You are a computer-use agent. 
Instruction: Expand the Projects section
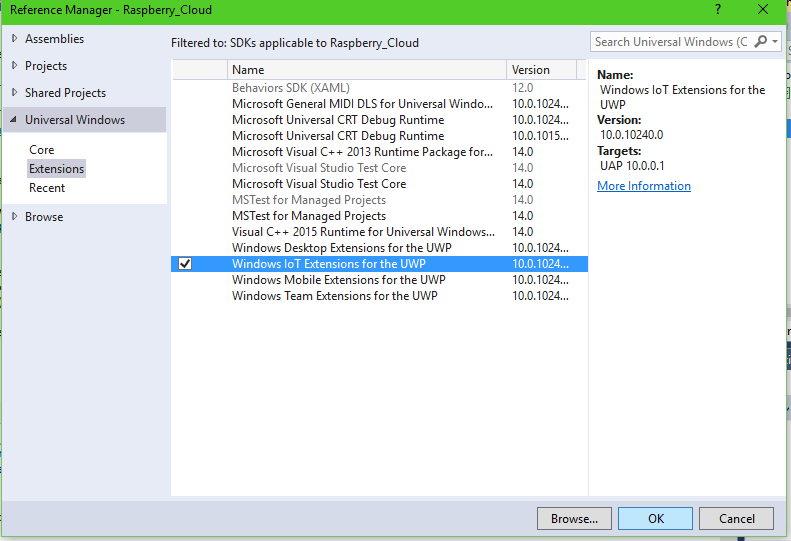pyautogui.click(x=15, y=66)
